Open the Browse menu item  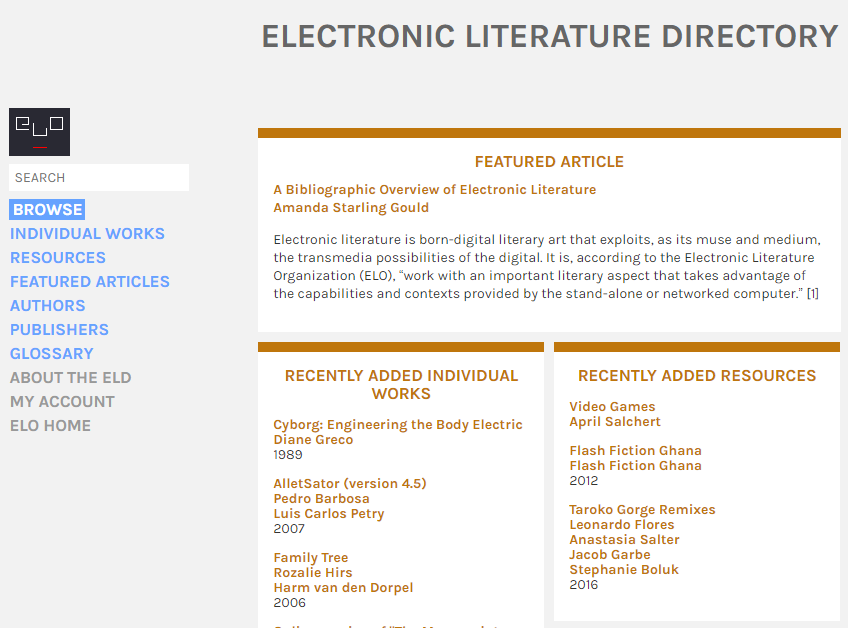coord(47,209)
